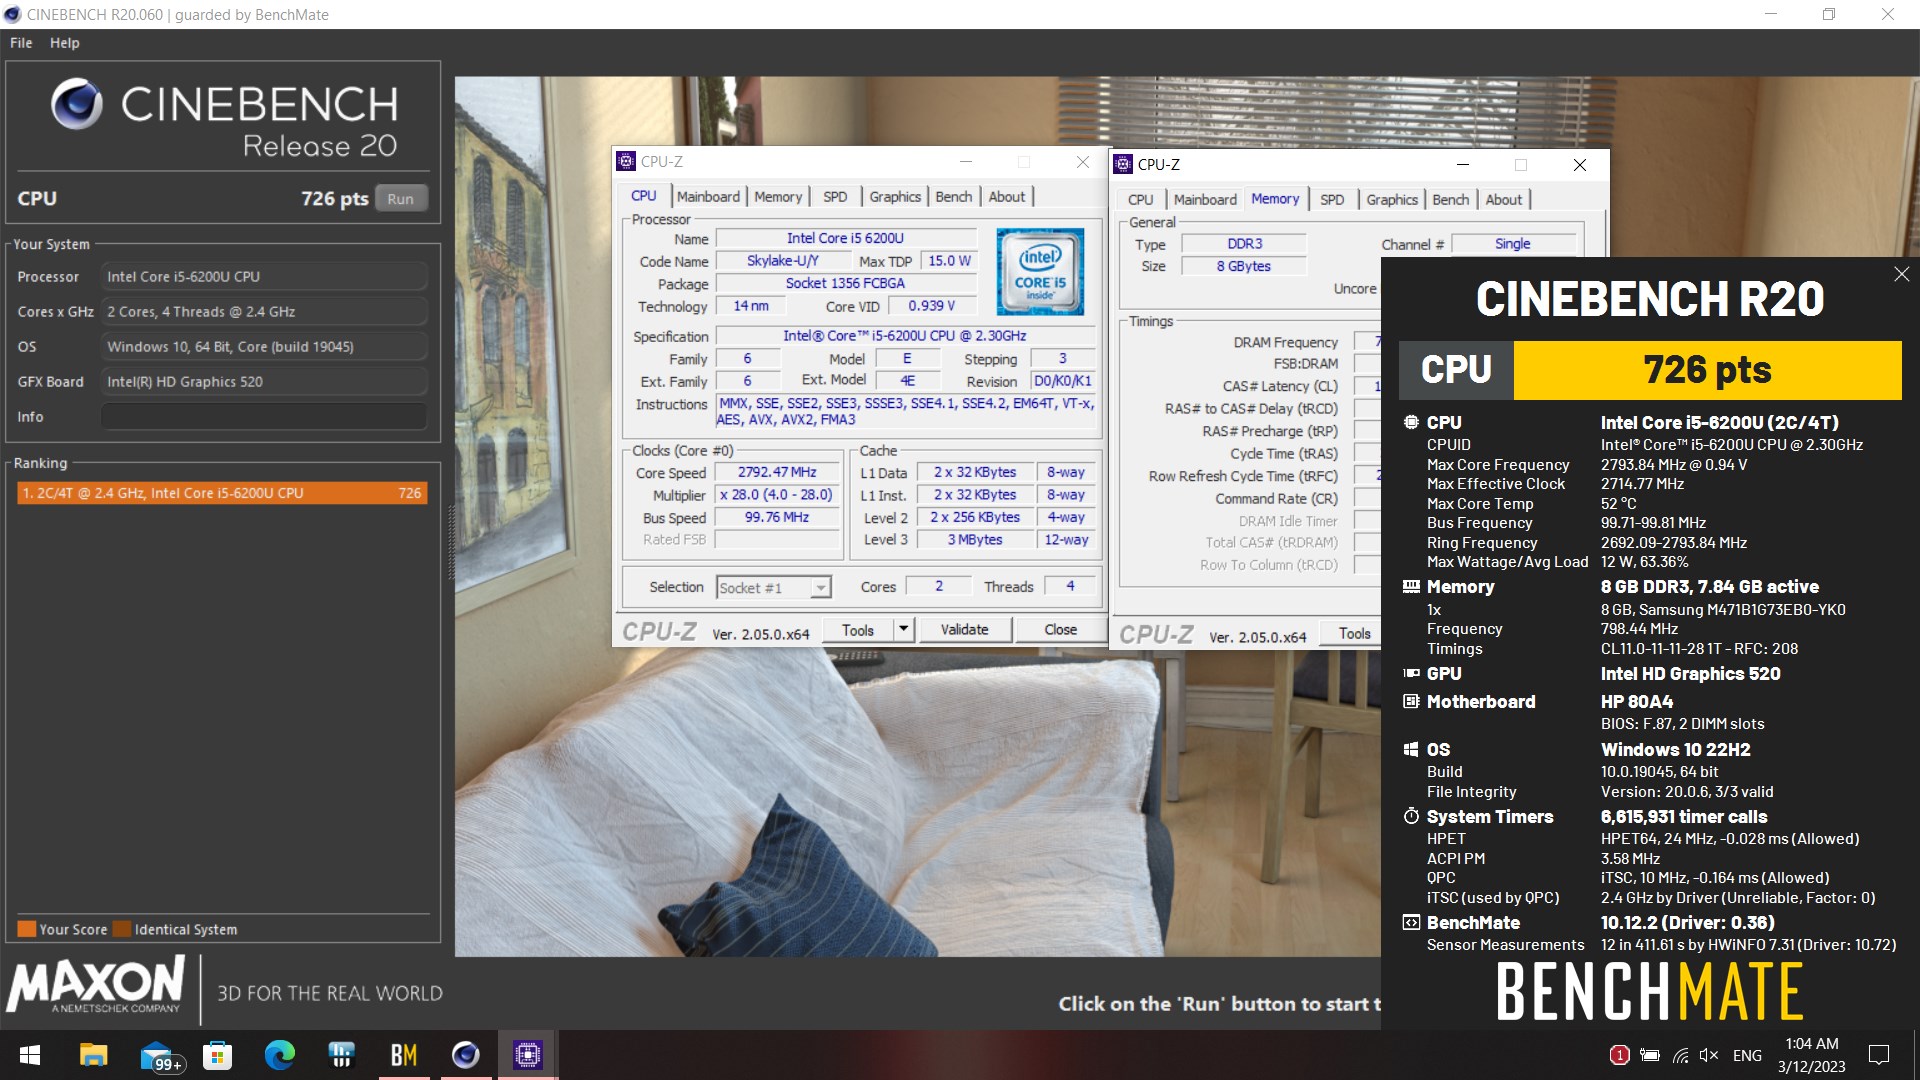
Task: Click GFX Board Intel HD Graphics 520
Action: tap(264, 382)
